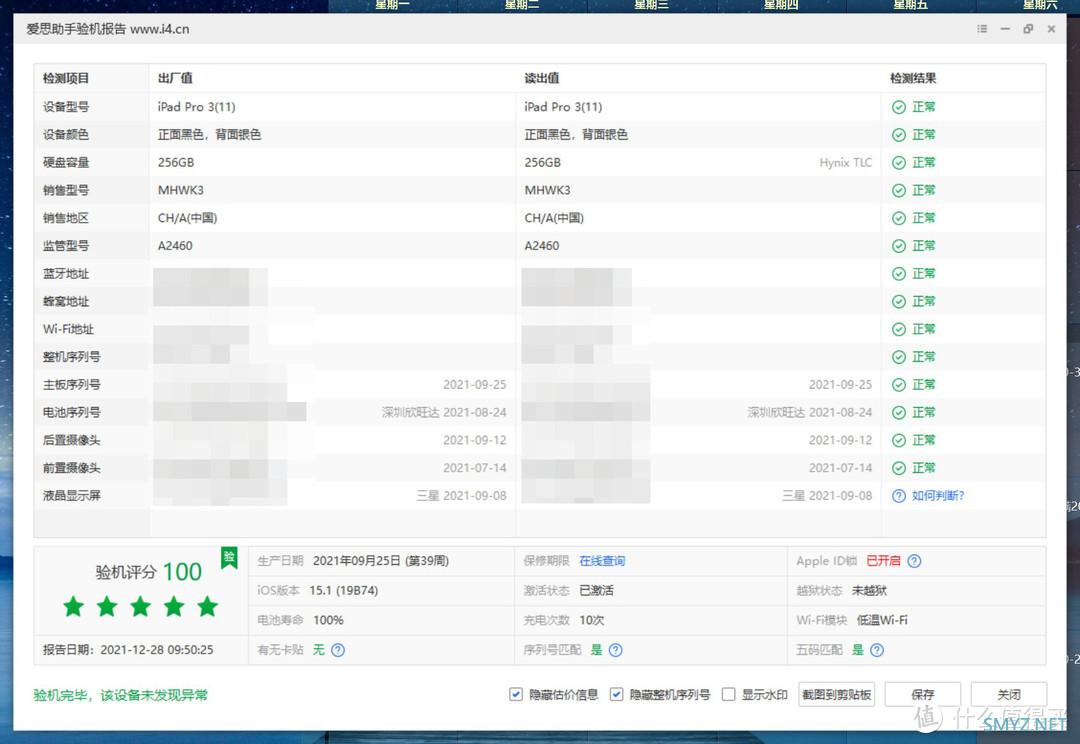Viewport: 1080px width, 744px height.
Task: Click the green check icon in 监管型号 row
Action: [x=899, y=246]
